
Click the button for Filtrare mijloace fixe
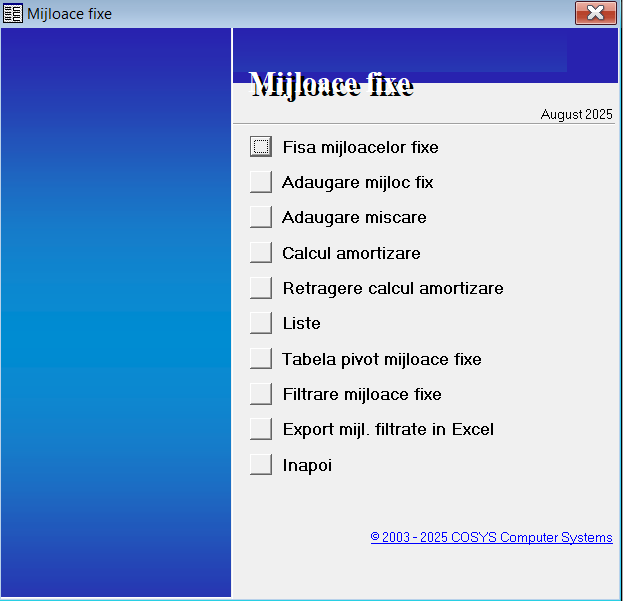coord(261,394)
